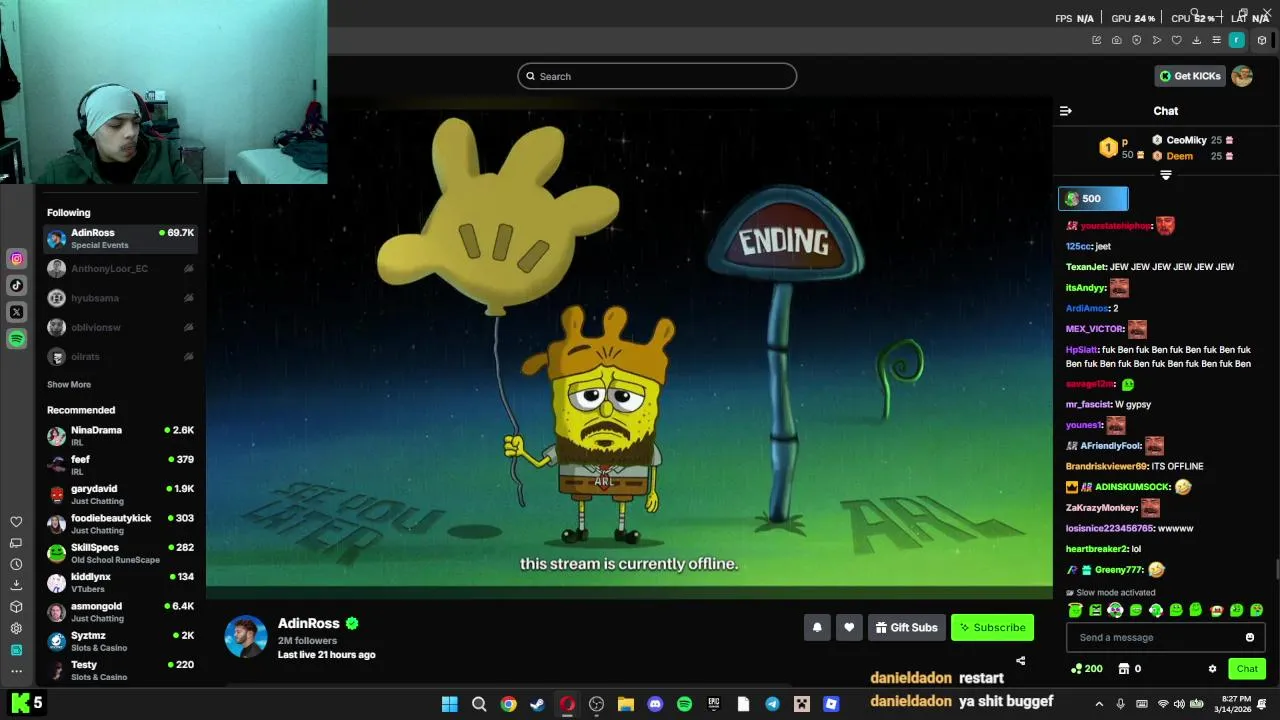Click the Brandriskviewer69 username in chat

coord(1106,466)
